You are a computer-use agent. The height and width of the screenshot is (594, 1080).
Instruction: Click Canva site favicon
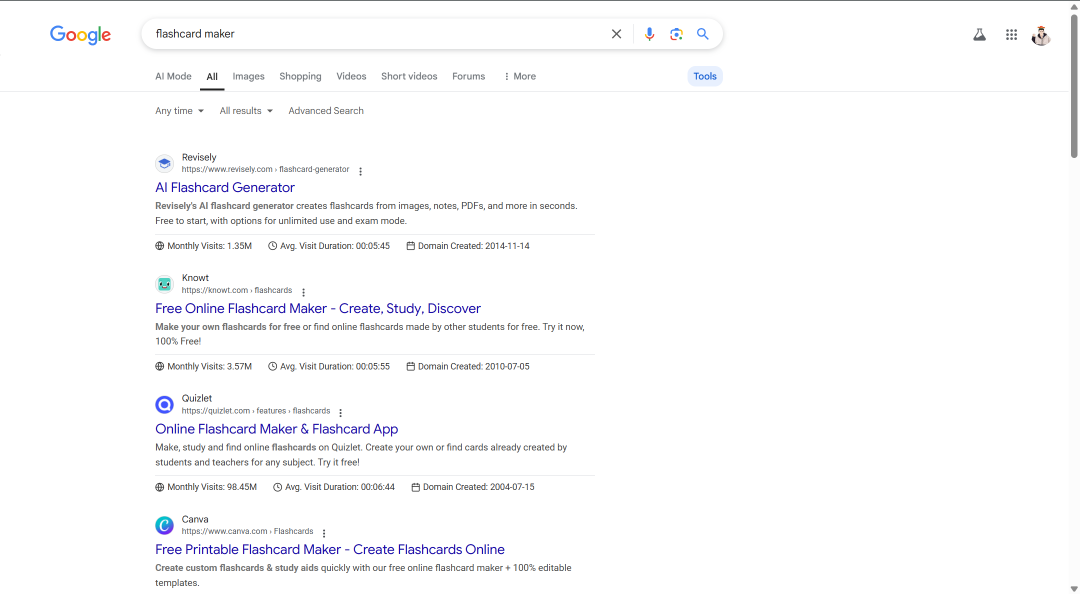point(164,525)
